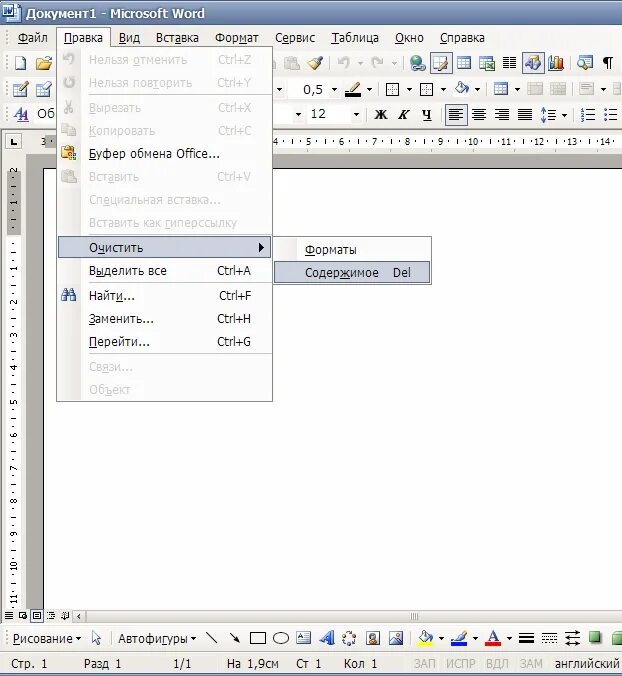This screenshot has width=622, height=676.
Task: Open the Insert Table dropdown arrow
Action: (x=517, y=90)
